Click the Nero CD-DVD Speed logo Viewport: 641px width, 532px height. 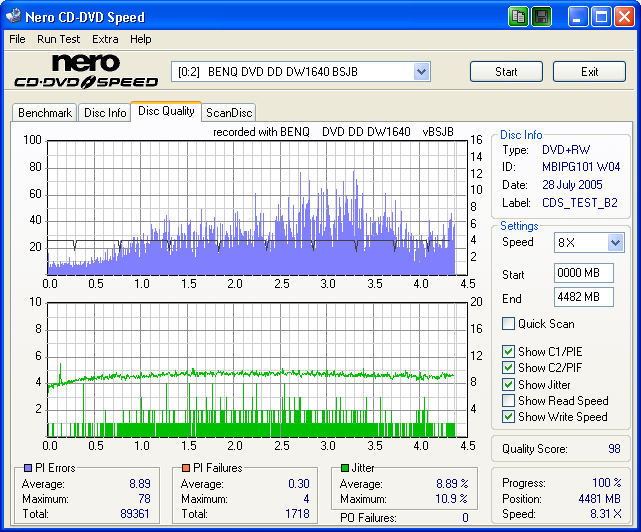(84, 72)
